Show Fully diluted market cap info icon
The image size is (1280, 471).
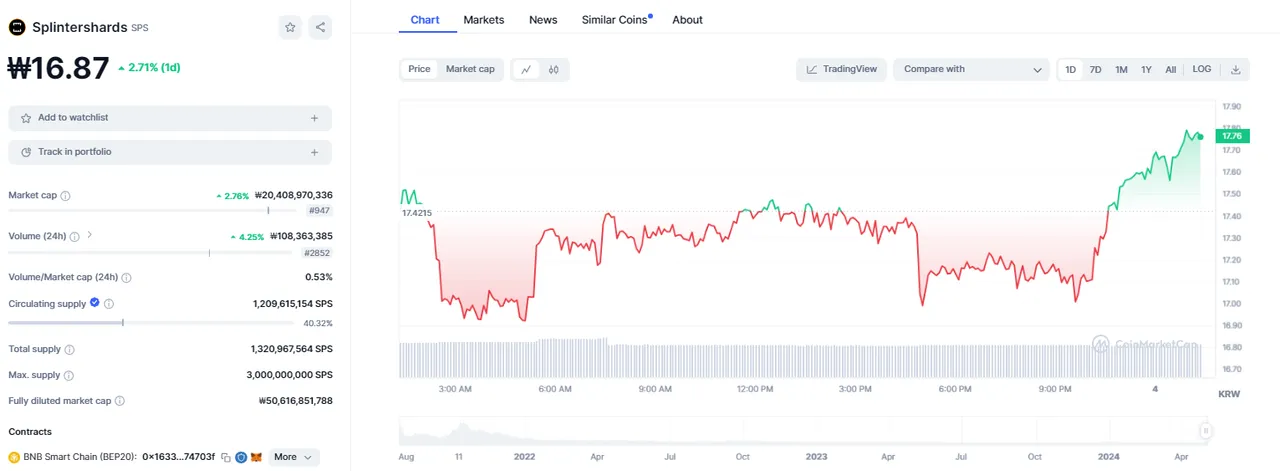pos(120,401)
